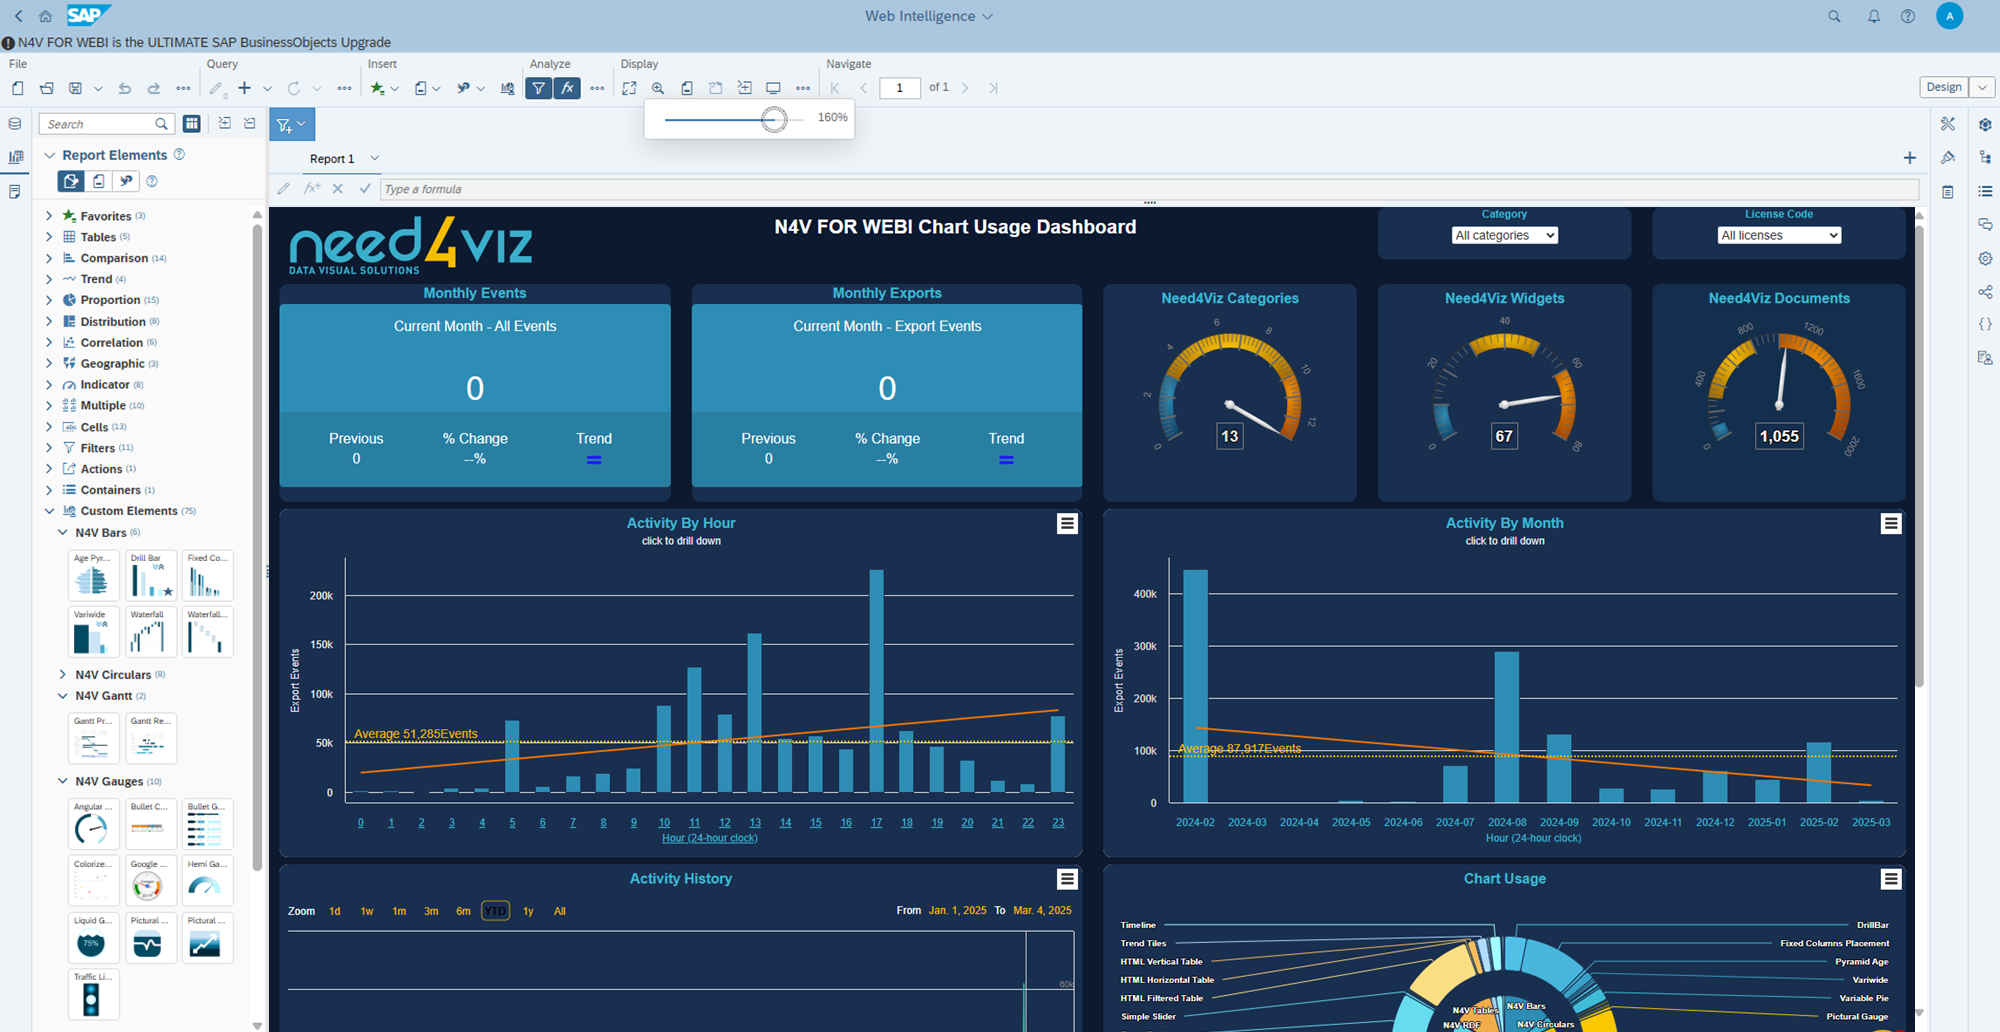The width and height of the screenshot is (2000, 1032).
Task: Collapse the Custom Elements tree section
Action: 50,510
